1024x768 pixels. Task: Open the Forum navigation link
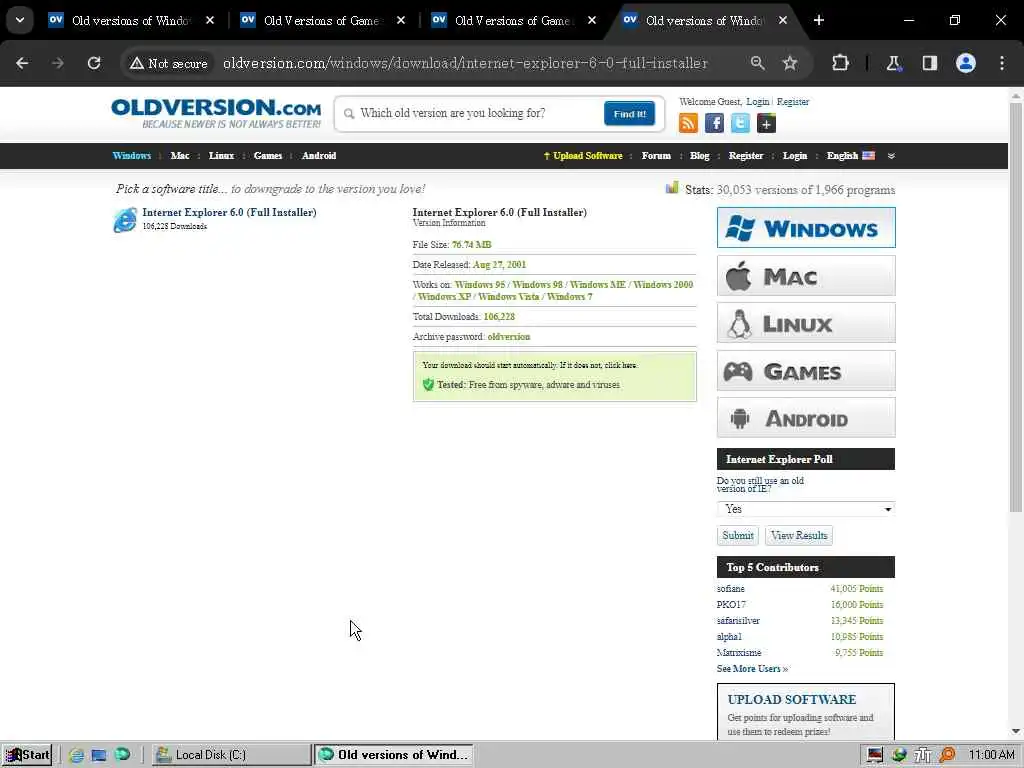pyautogui.click(x=656, y=155)
